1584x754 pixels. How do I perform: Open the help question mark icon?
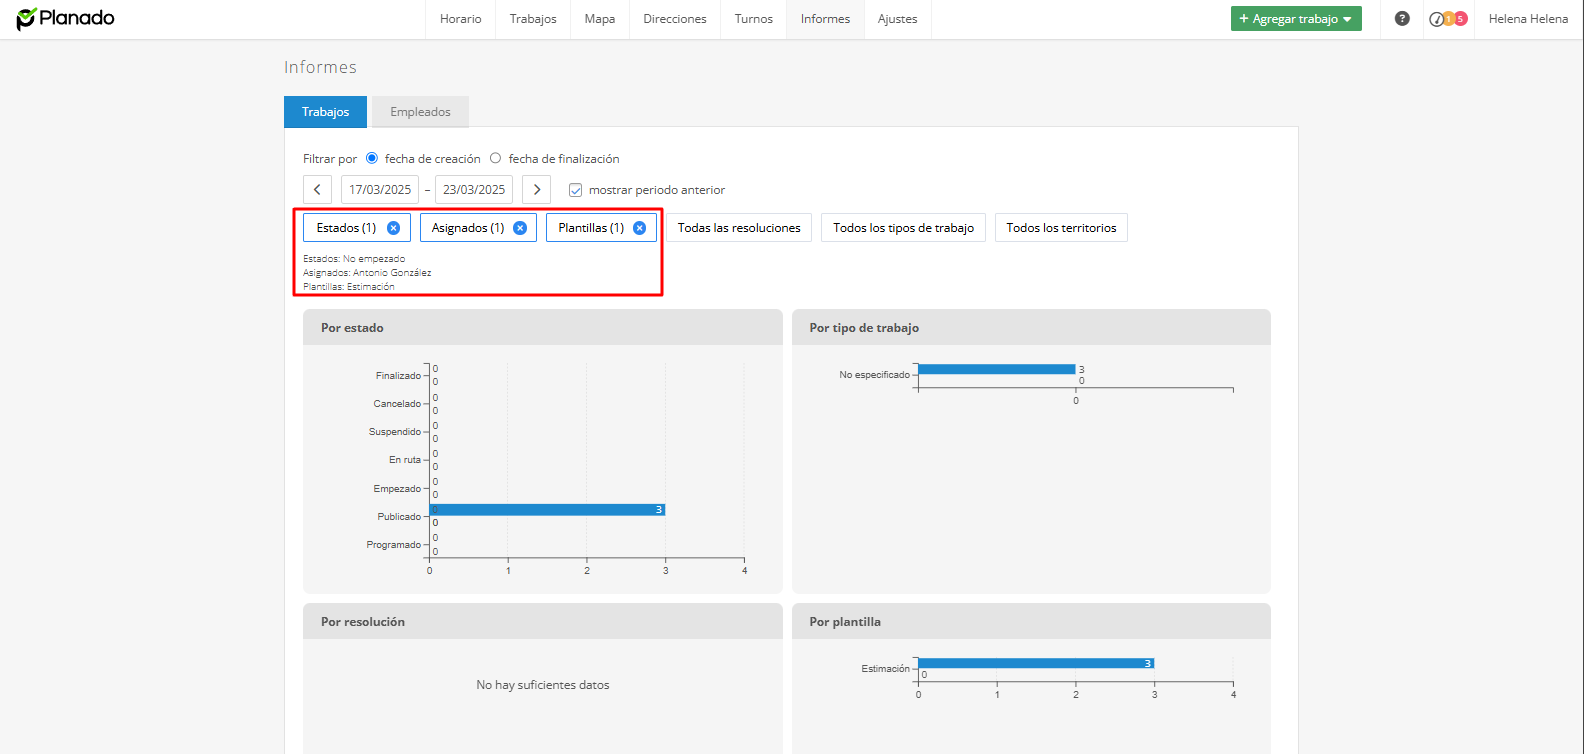pyautogui.click(x=1402, y=18)
